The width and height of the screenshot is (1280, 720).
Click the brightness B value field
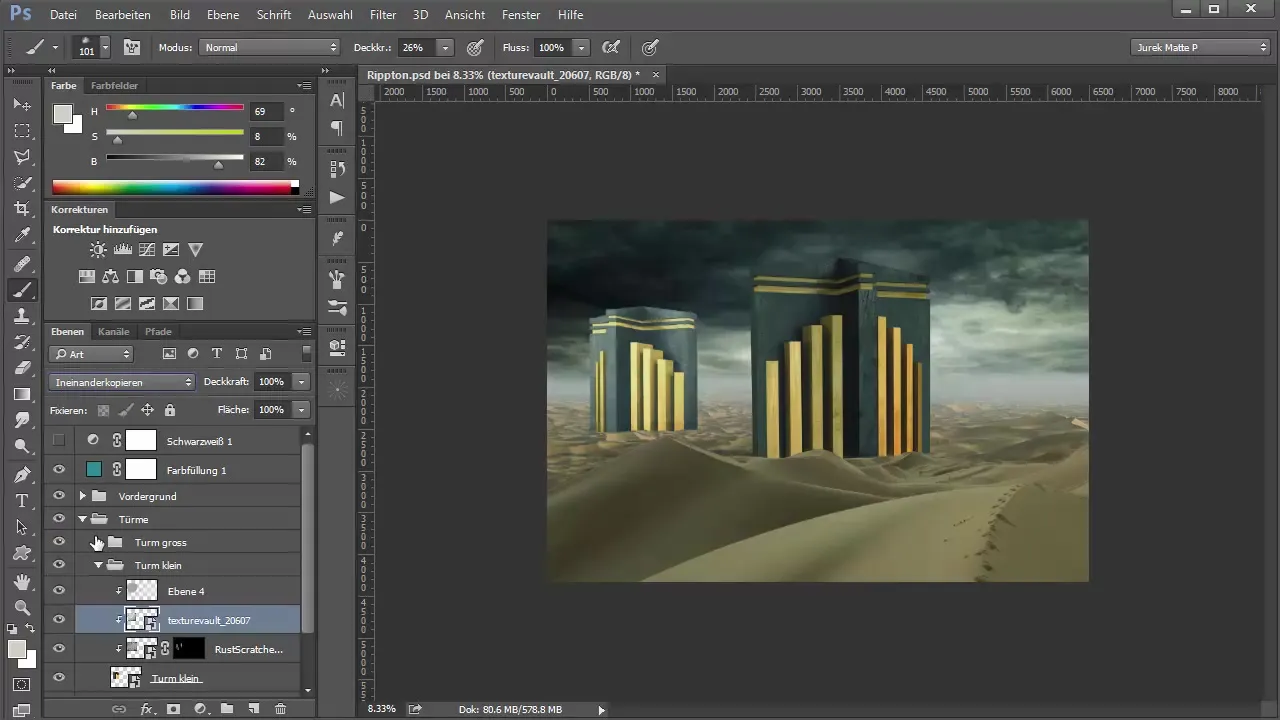pyautogui.click(x=267, y=161)
